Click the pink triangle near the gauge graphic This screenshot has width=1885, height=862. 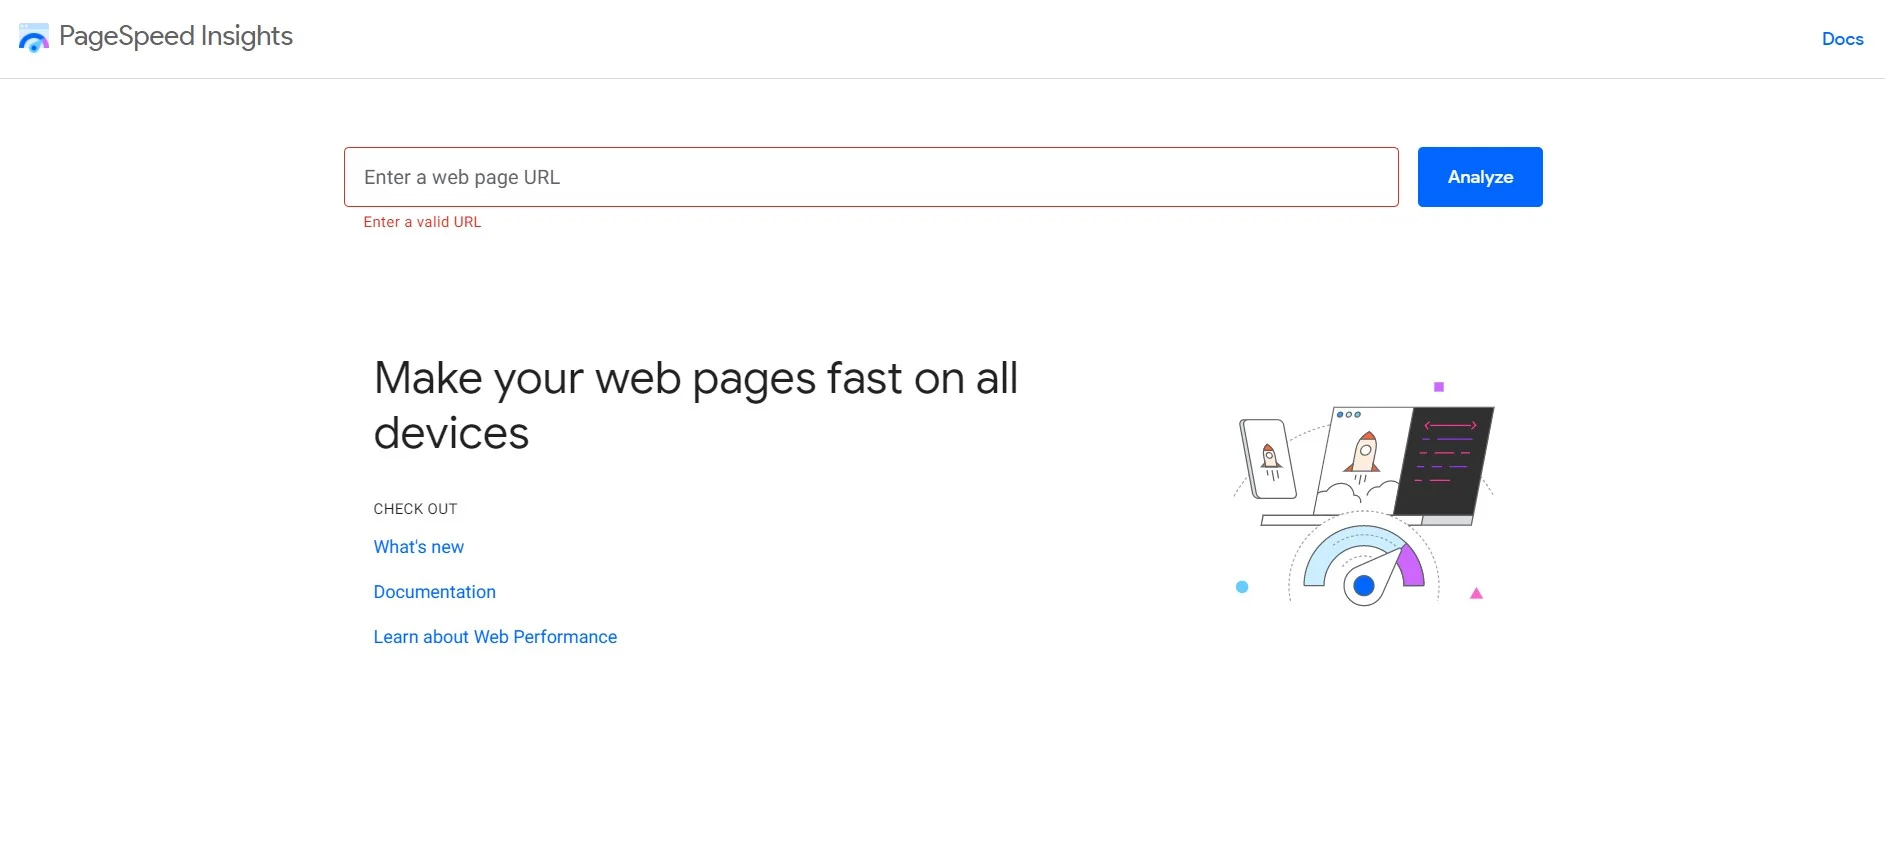click(x=1477, y=592)
